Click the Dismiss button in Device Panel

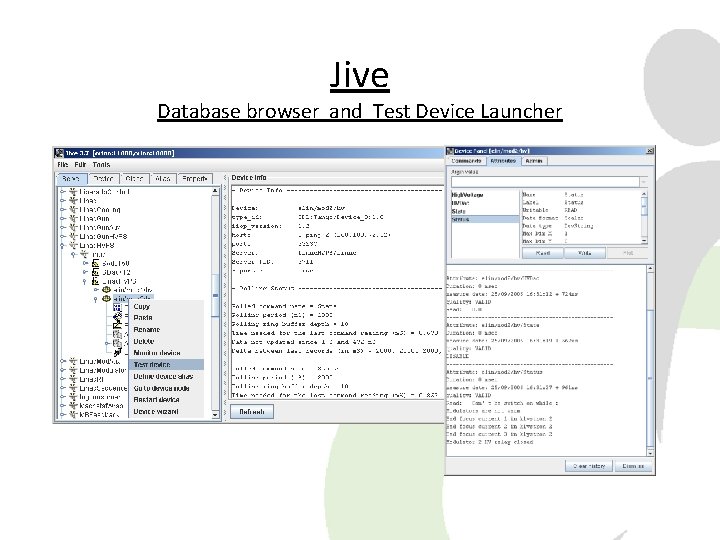click(633, 466)
